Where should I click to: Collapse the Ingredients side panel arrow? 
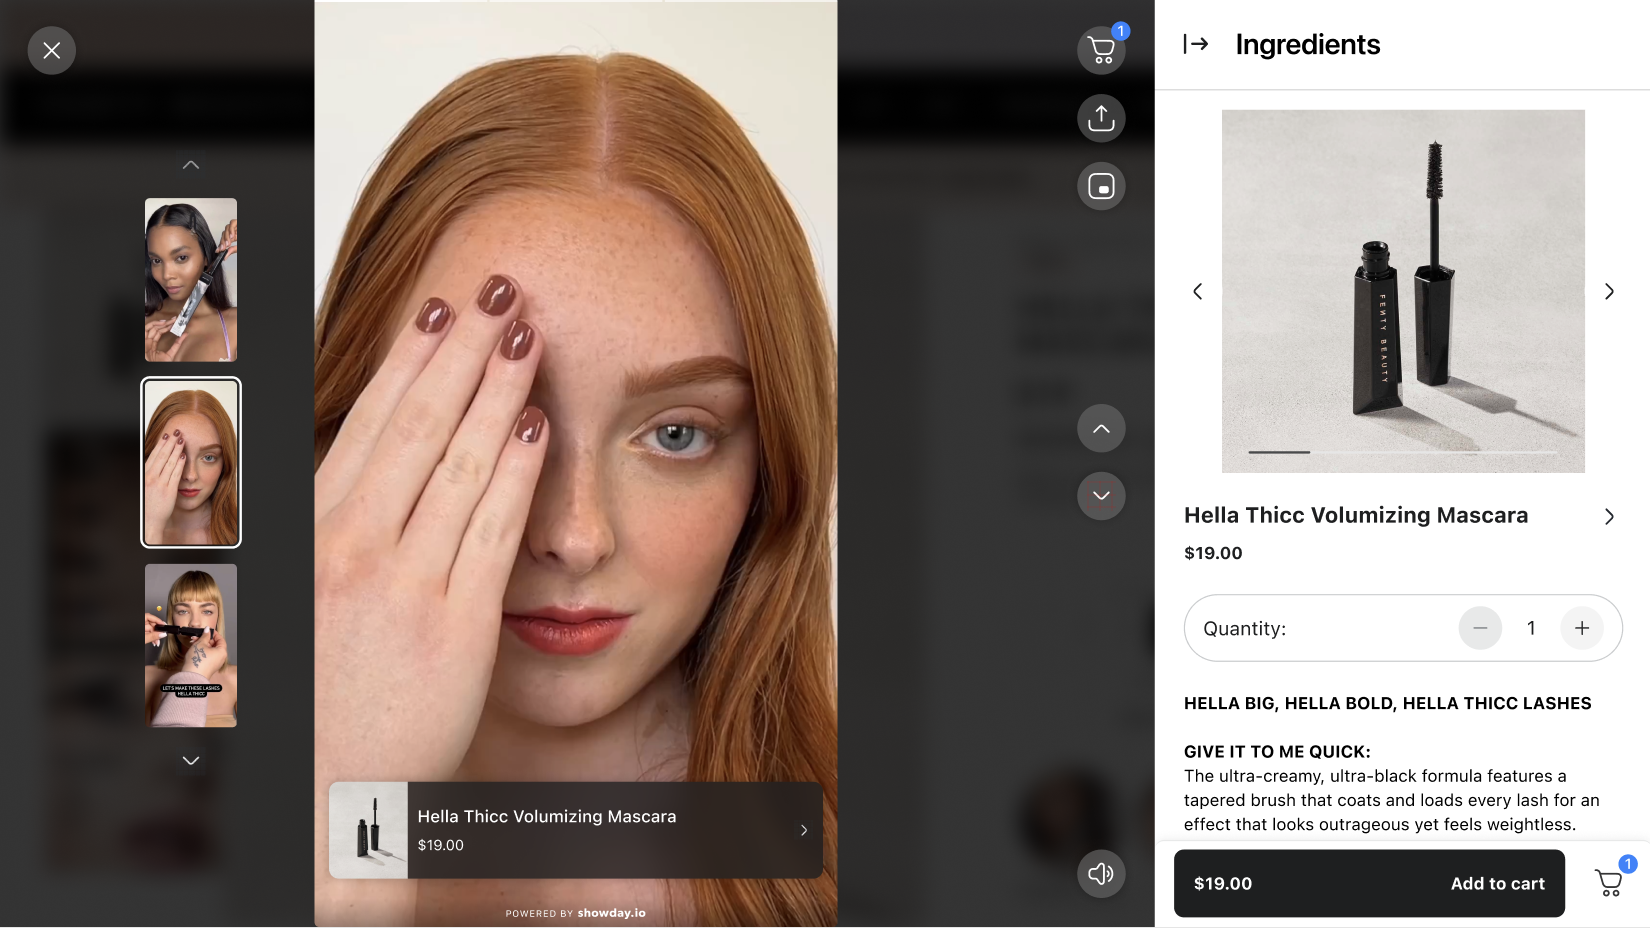(x=1196, y=44)
